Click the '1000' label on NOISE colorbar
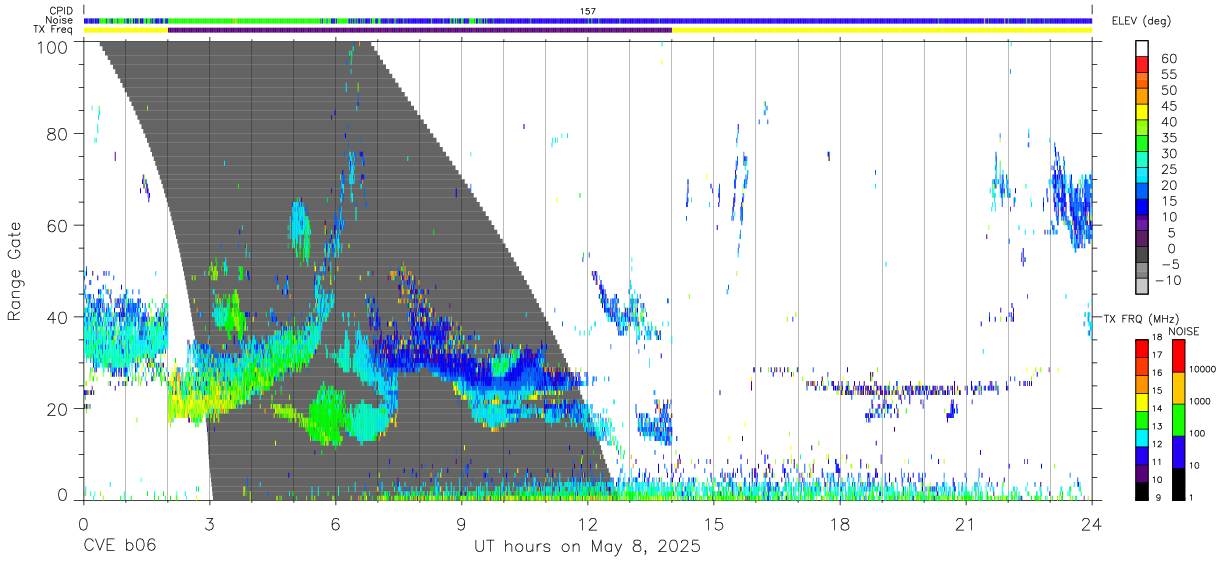 [x=1202, y=402]
